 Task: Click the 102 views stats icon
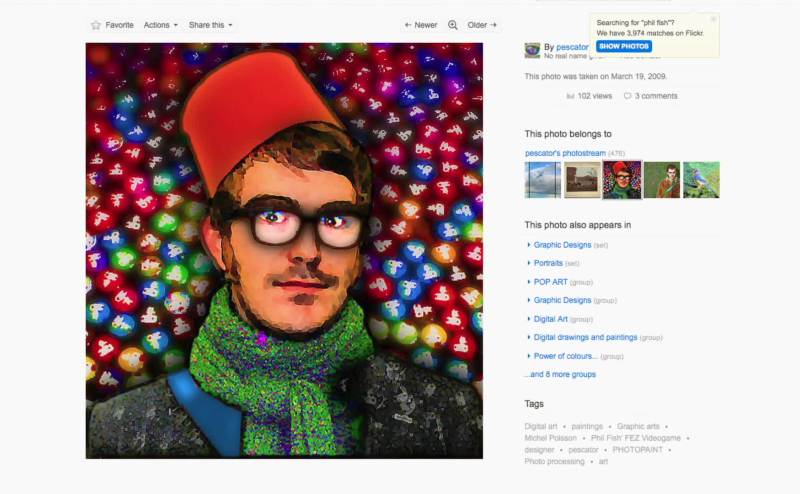click(x=571, y=96)
